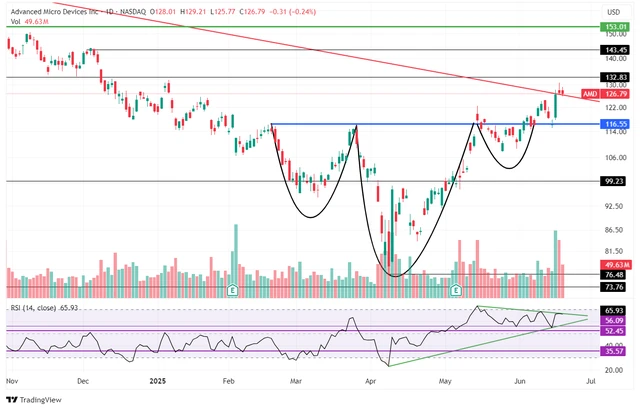
Task: Click the 2025 label on time axis
Action: tap(158, 381)
